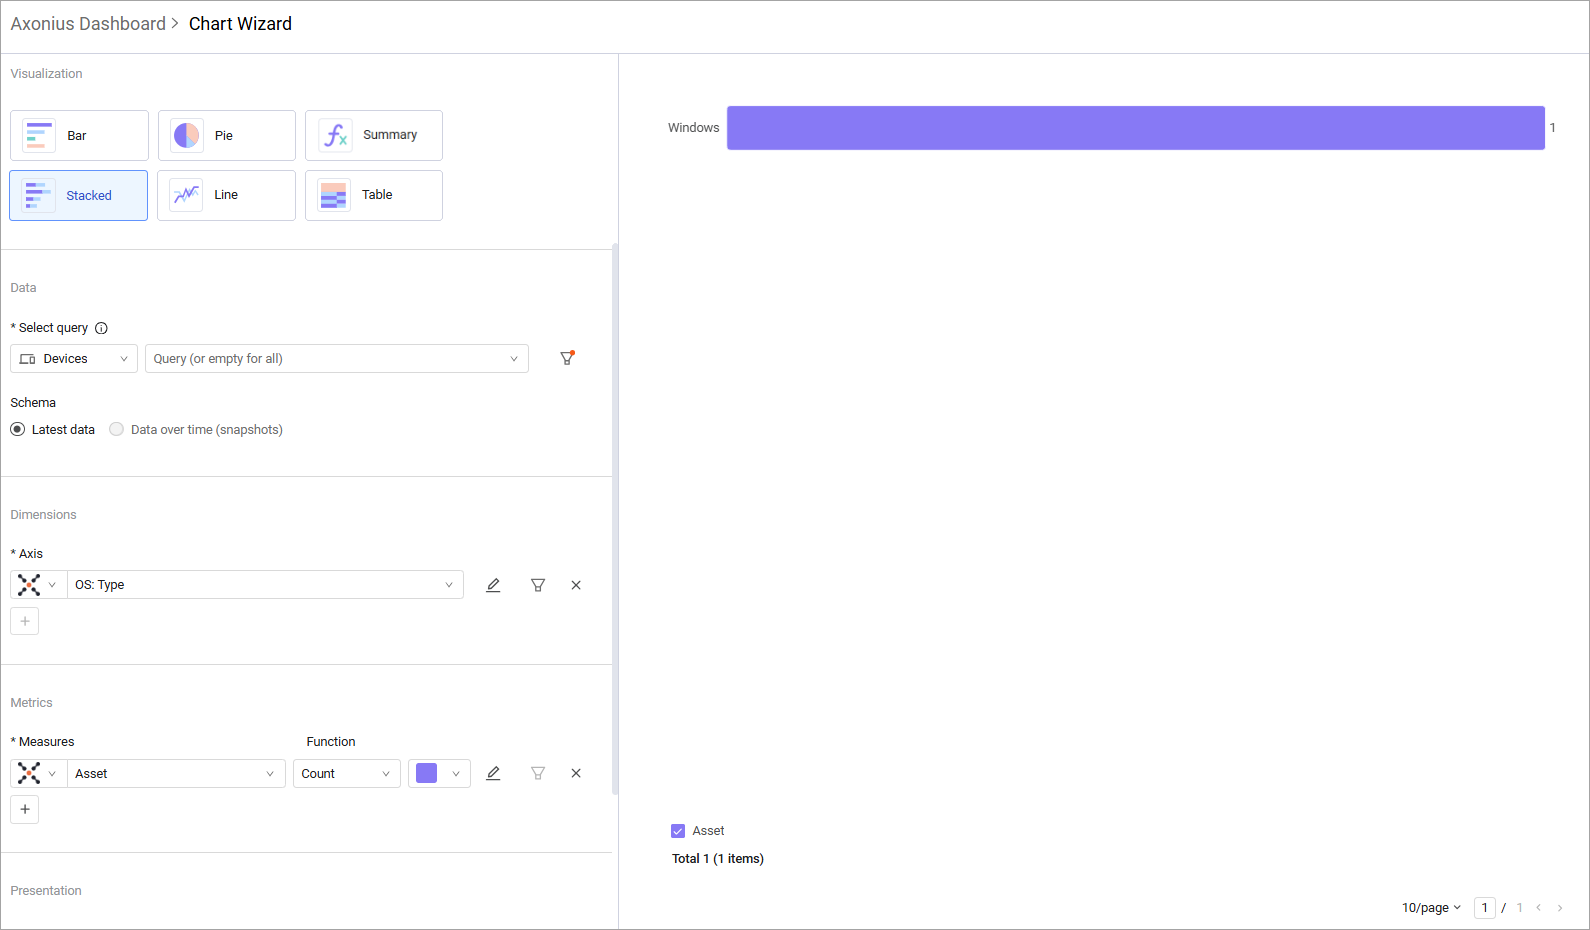This screenshot has height=930, width=1590.
Task: Add a new measure metric
Action: [x=25, y=809]
